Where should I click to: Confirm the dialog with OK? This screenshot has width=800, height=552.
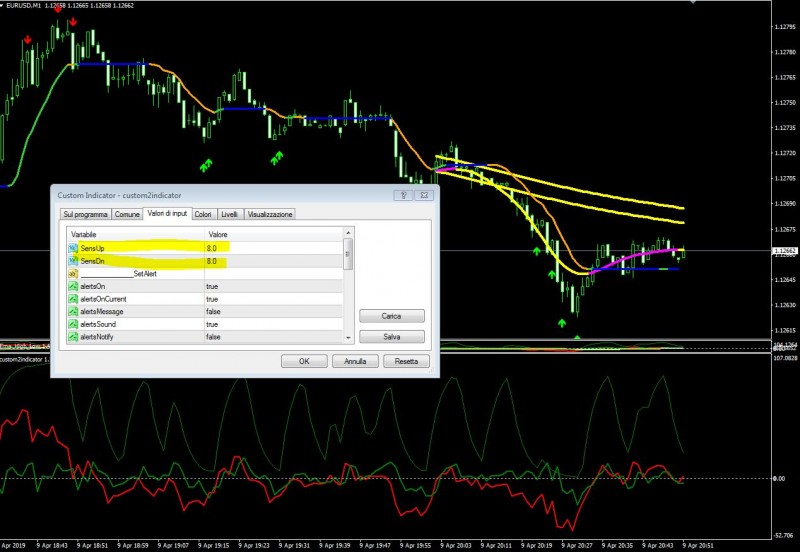coord(304,361)
